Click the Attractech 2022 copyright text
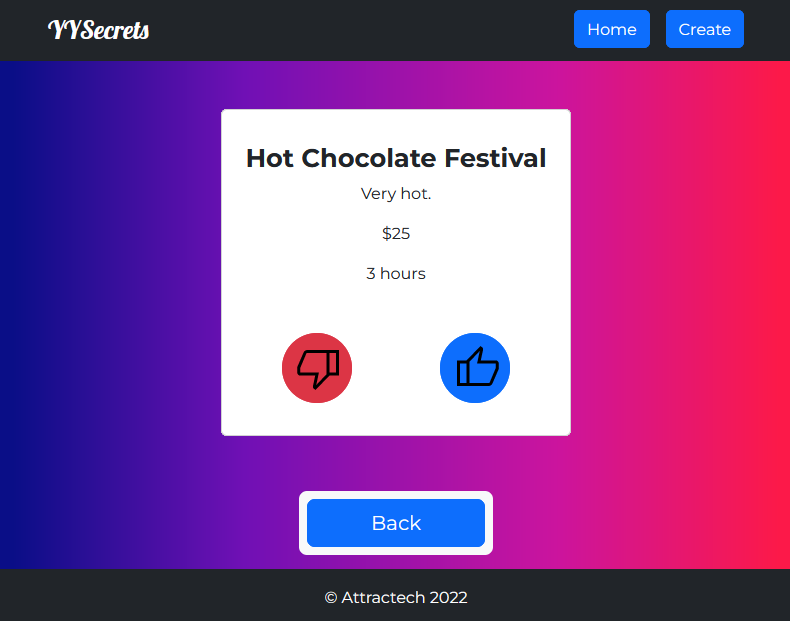Image resolution: width=790 pixels, height=621 pixels. coord(396,598)
